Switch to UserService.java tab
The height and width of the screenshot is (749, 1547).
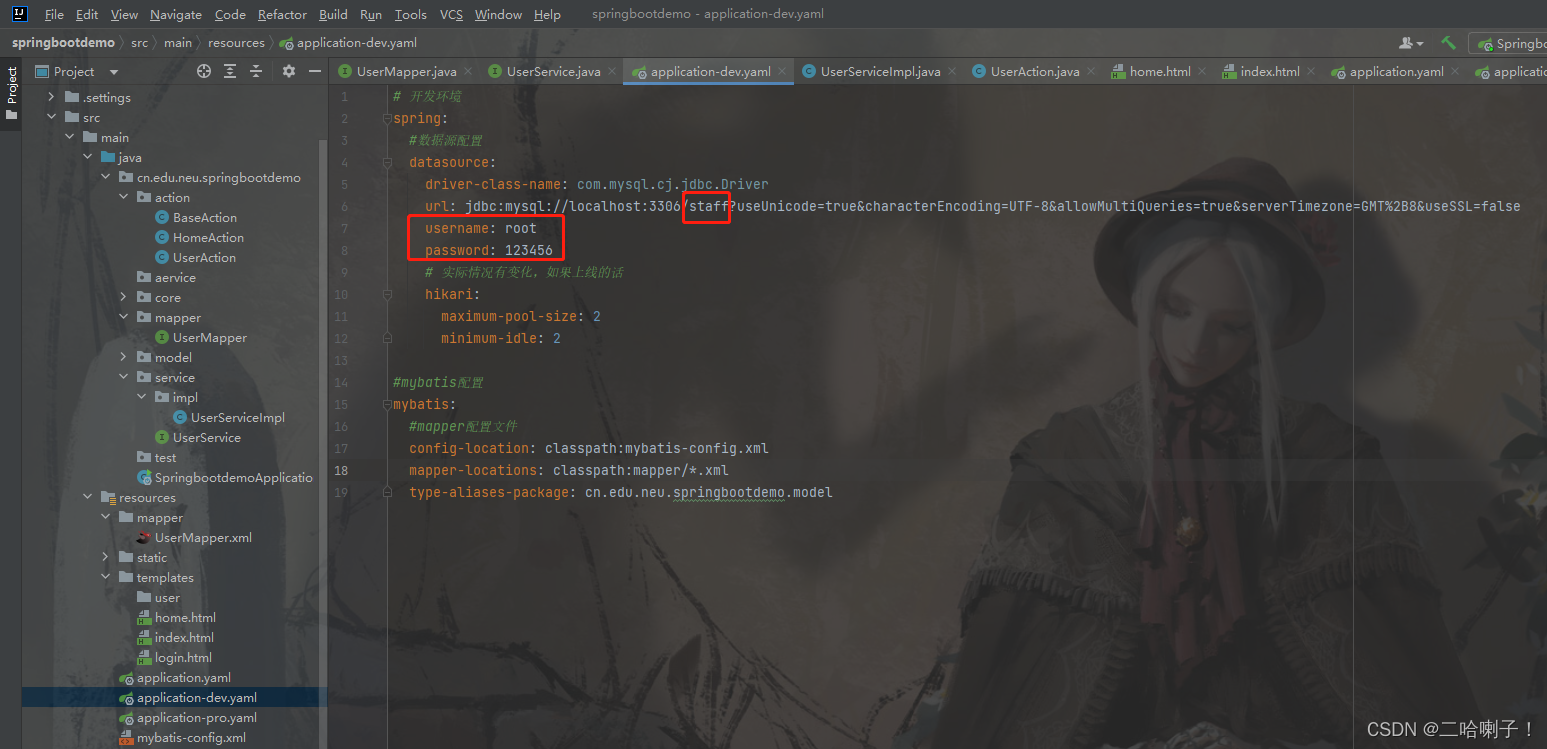point(553,71)
